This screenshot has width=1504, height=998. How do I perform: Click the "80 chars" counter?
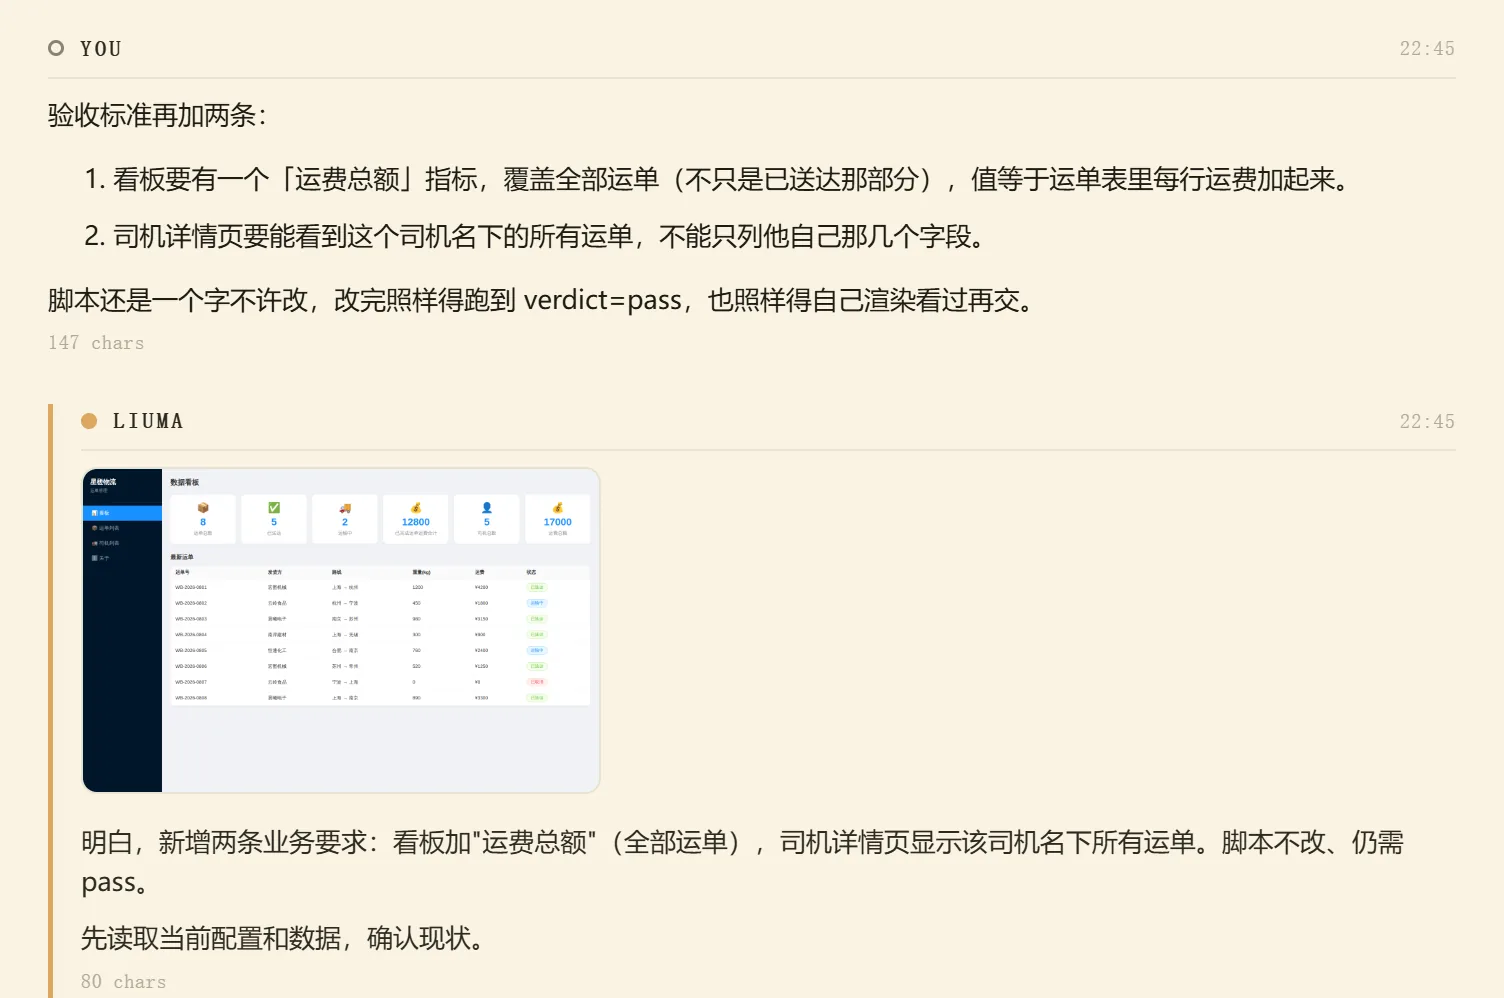point(124,982)
